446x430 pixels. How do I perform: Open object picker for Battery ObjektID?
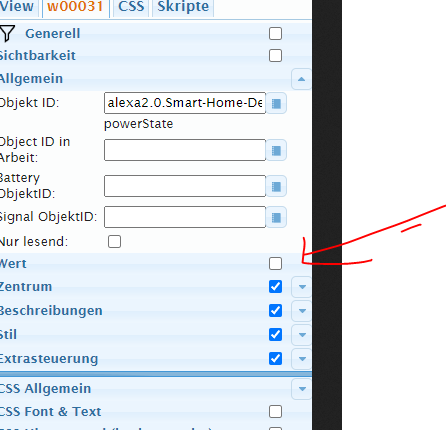pyautogui.click(x=276, y=186)
